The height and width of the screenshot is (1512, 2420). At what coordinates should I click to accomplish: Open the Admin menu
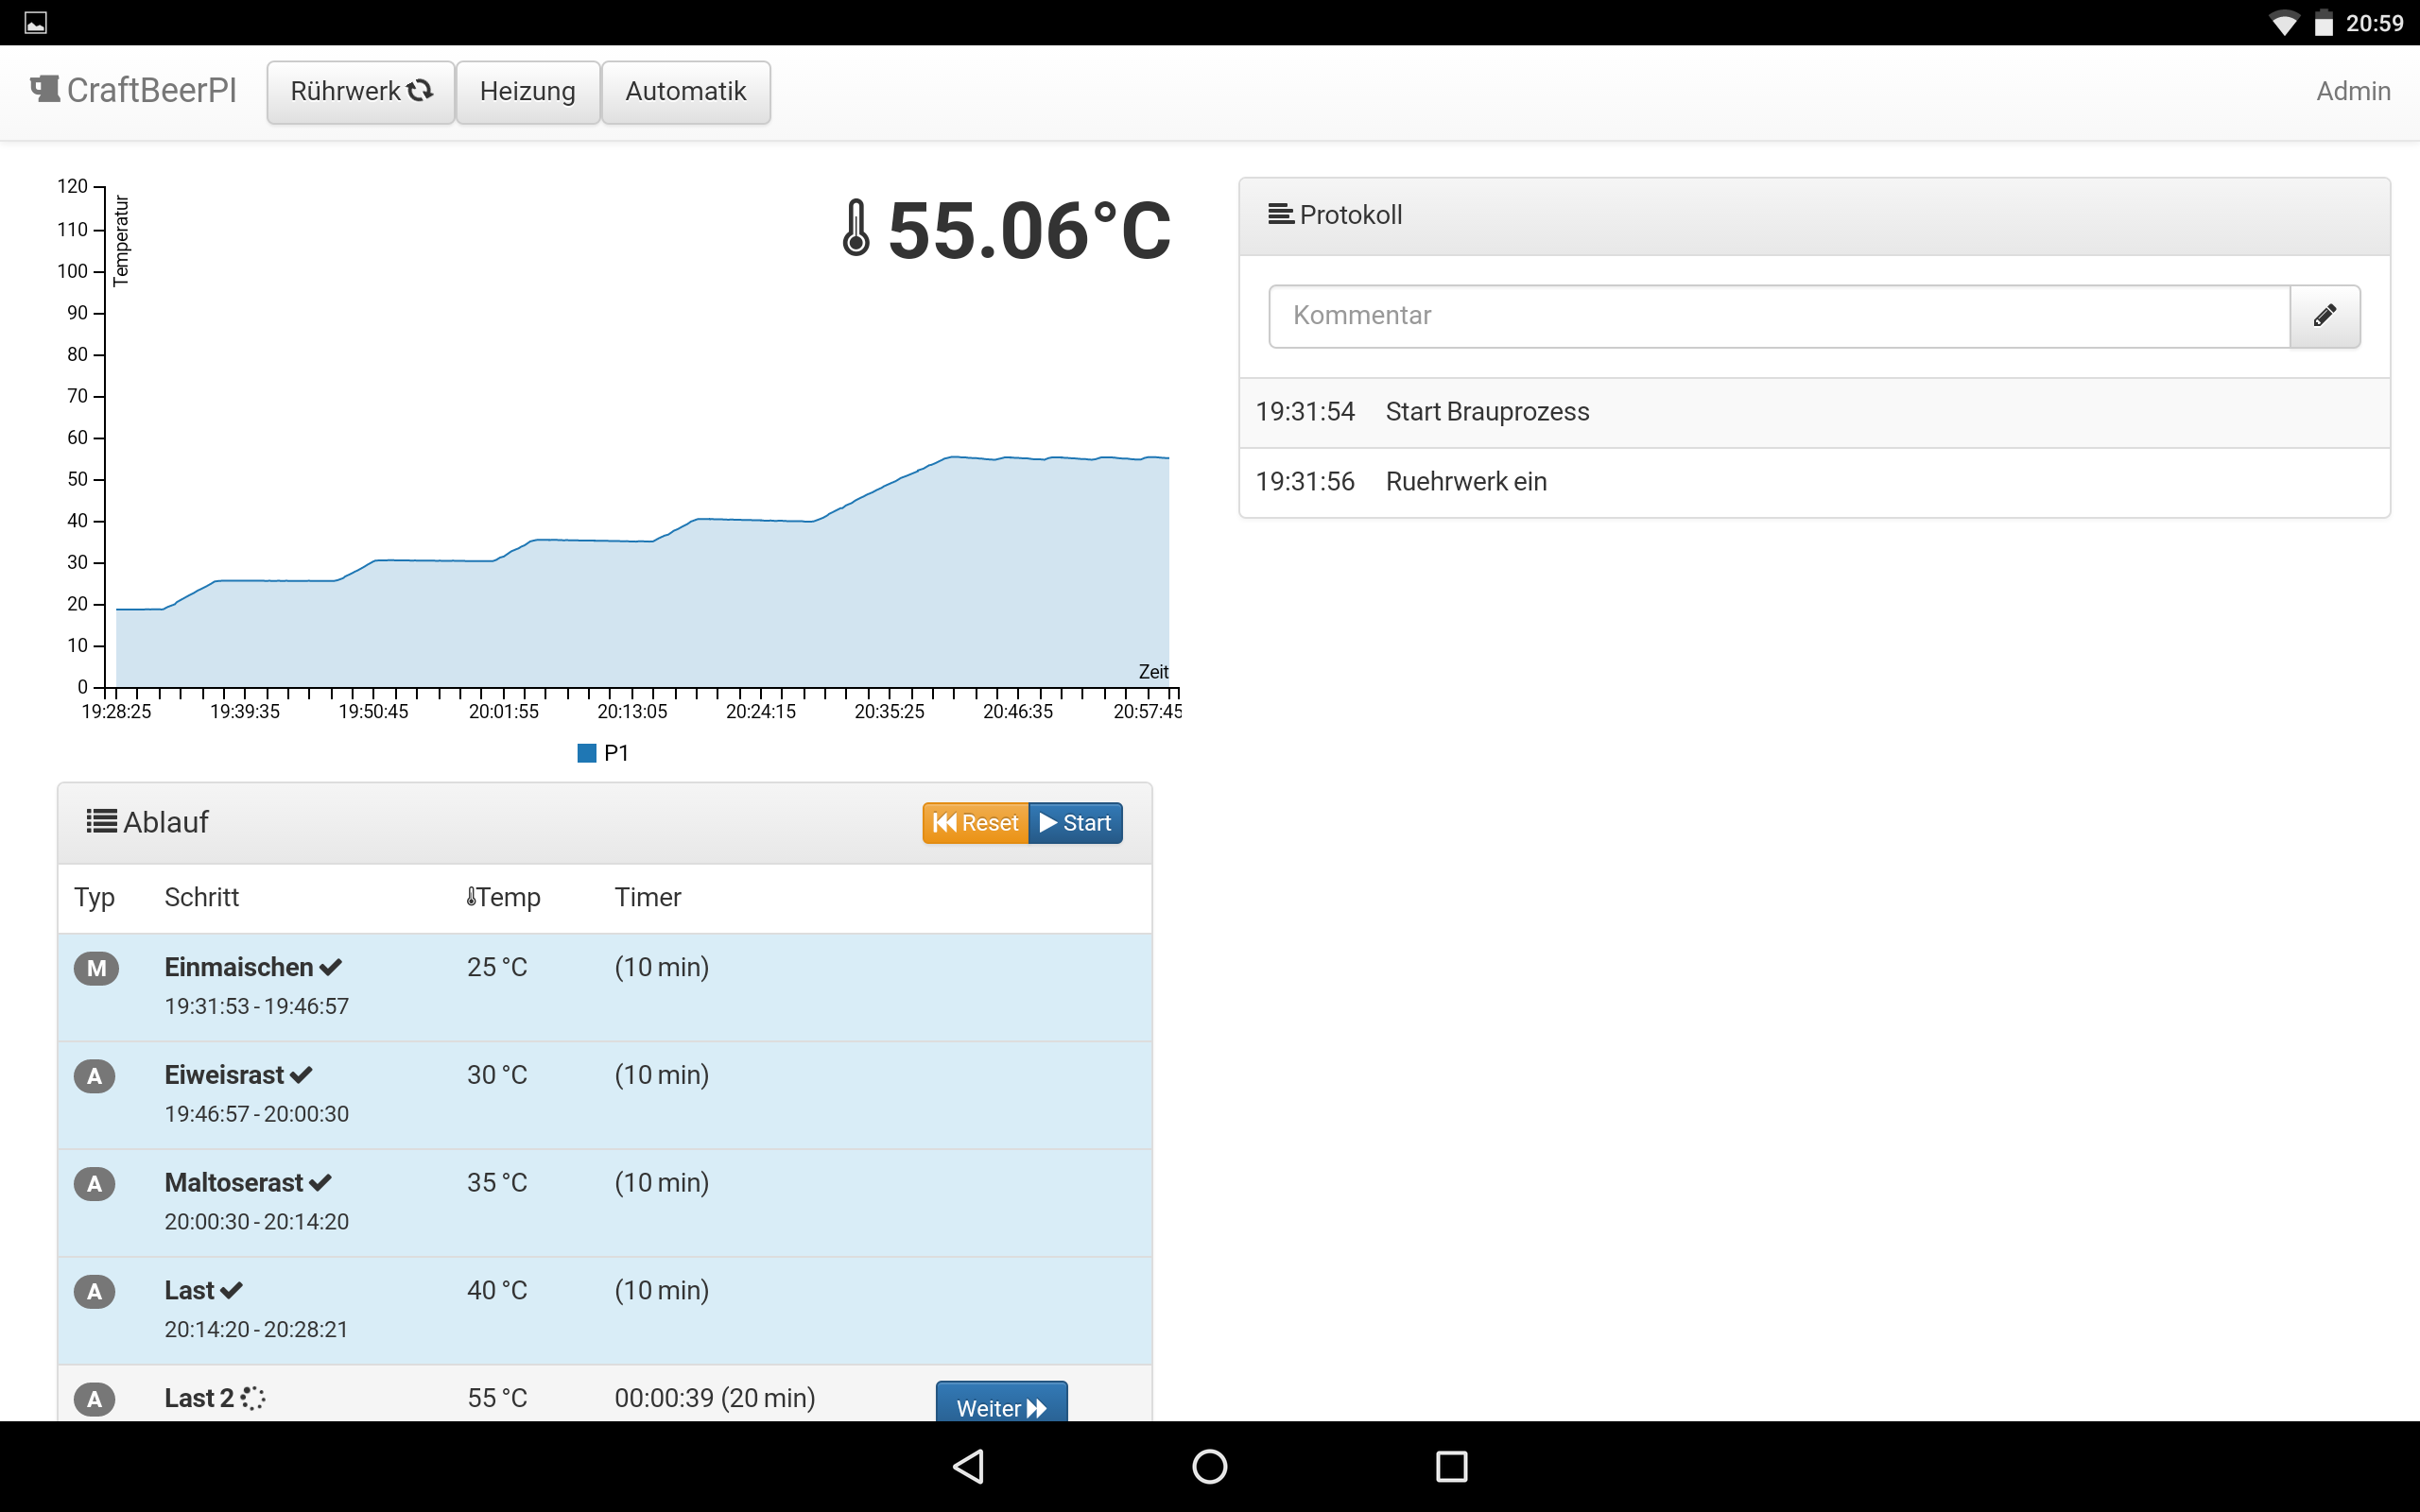pos(2352,91)
